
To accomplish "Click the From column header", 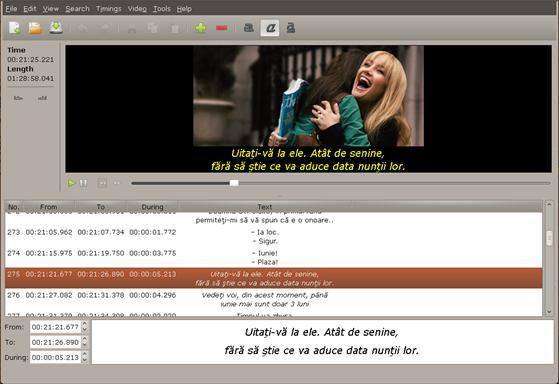I will pyautogui.click(x=49, y=207).
